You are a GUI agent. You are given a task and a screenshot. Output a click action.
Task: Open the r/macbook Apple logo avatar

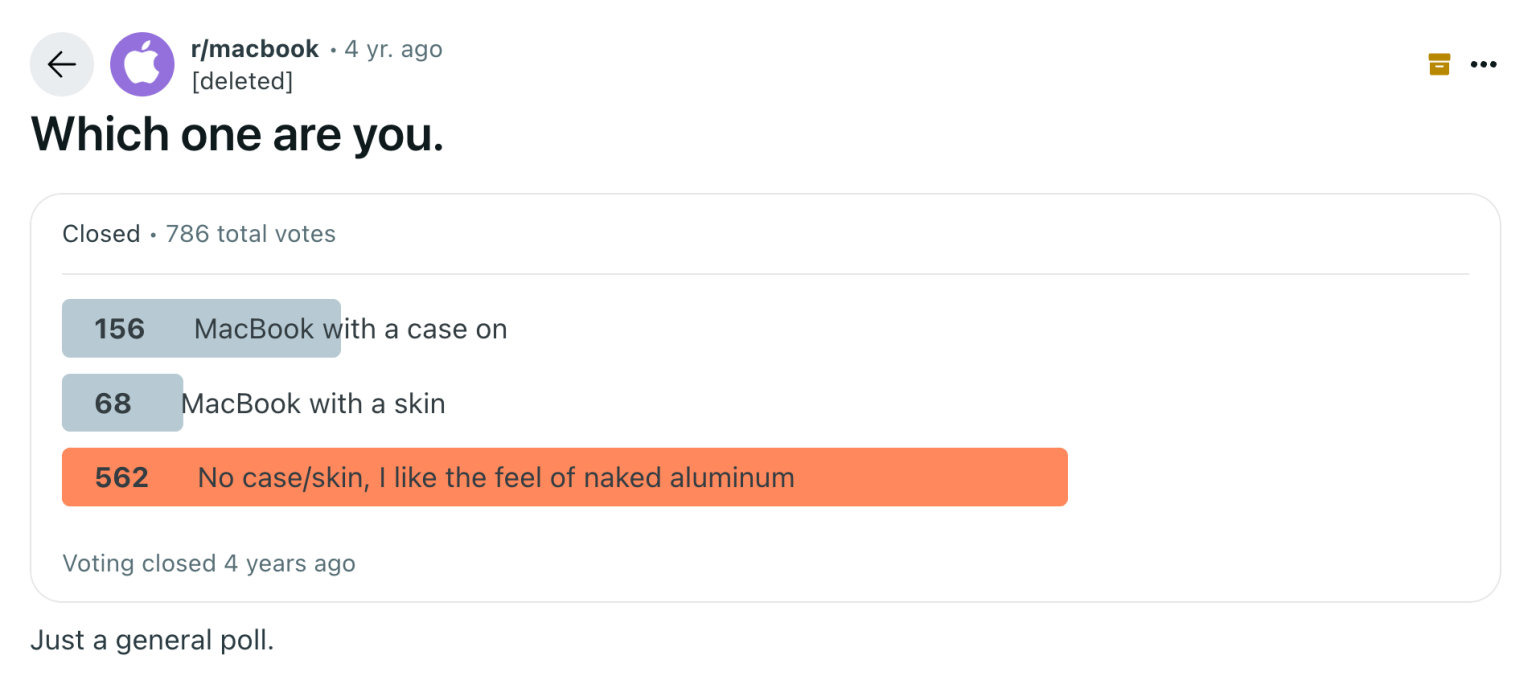click(x=142, y=65)
